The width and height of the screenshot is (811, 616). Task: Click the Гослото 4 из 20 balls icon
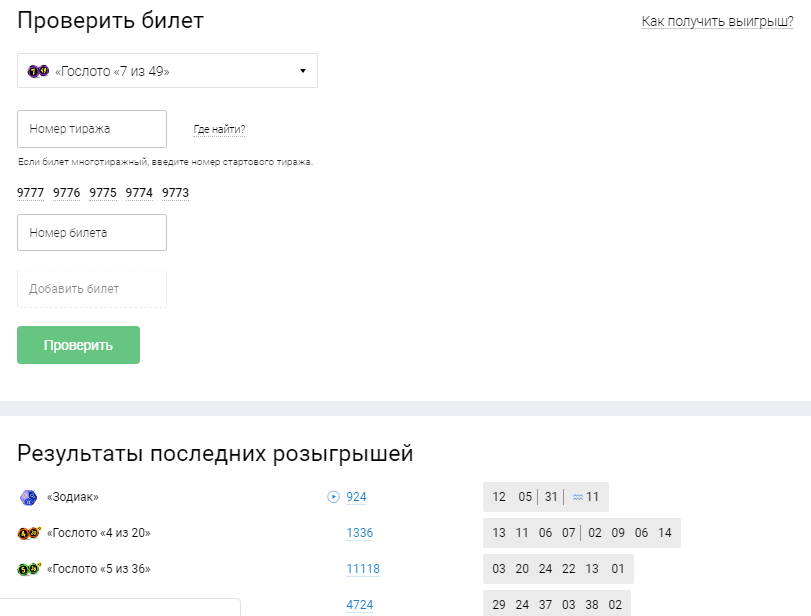point(29,533)
